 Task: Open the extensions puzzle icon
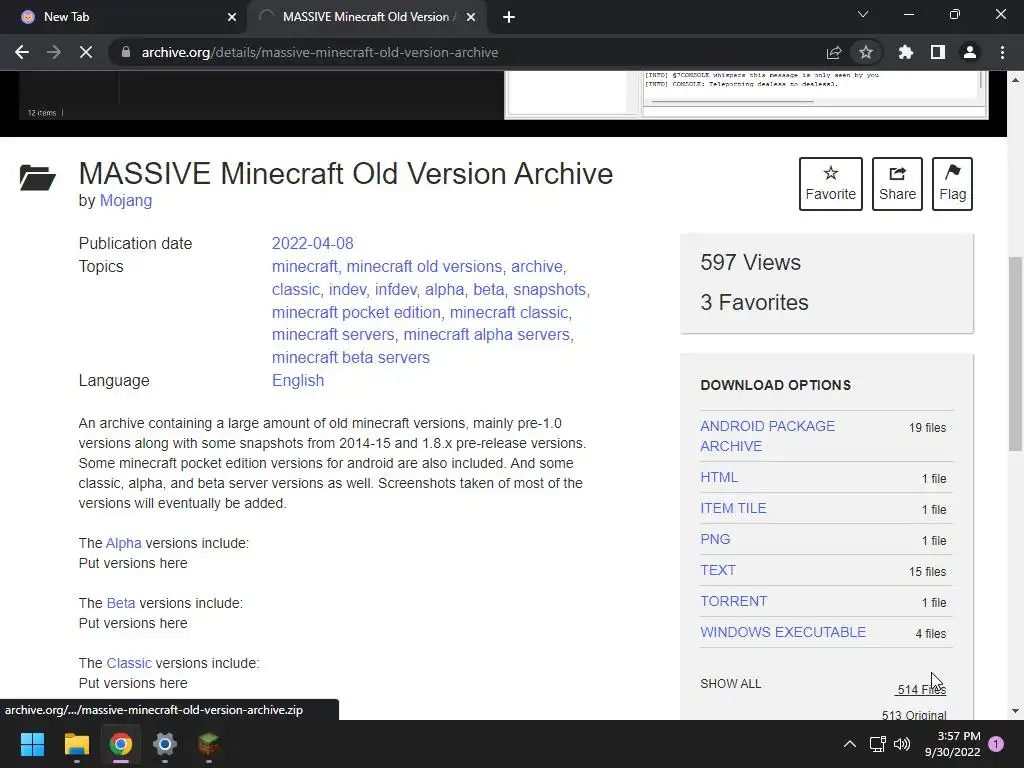906,52
